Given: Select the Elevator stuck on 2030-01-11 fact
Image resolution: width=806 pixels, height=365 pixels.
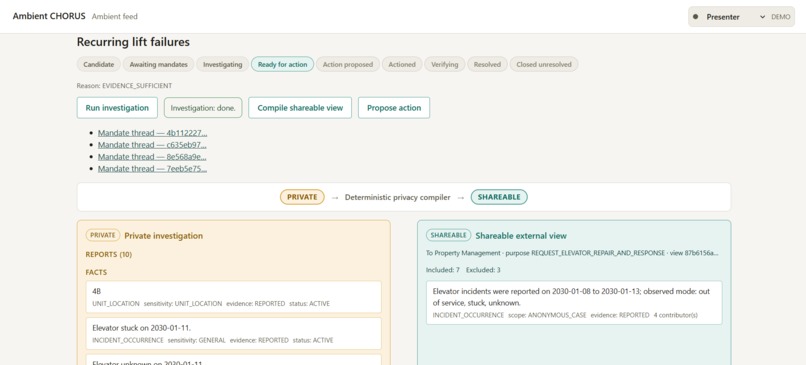Looking at the screenshot, I should [233, 333].
